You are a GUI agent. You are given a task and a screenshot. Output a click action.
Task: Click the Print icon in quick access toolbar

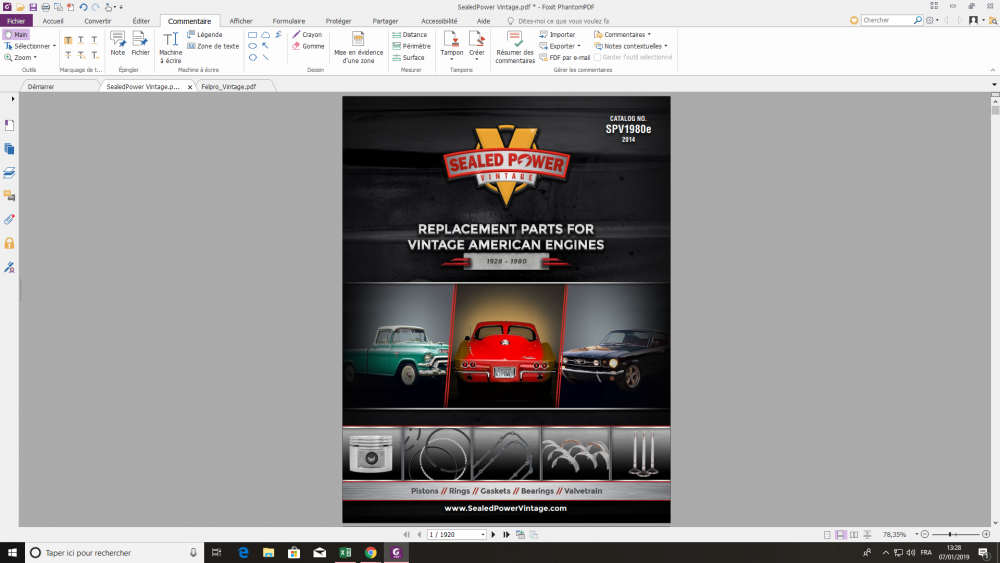[x=45, y=7]
